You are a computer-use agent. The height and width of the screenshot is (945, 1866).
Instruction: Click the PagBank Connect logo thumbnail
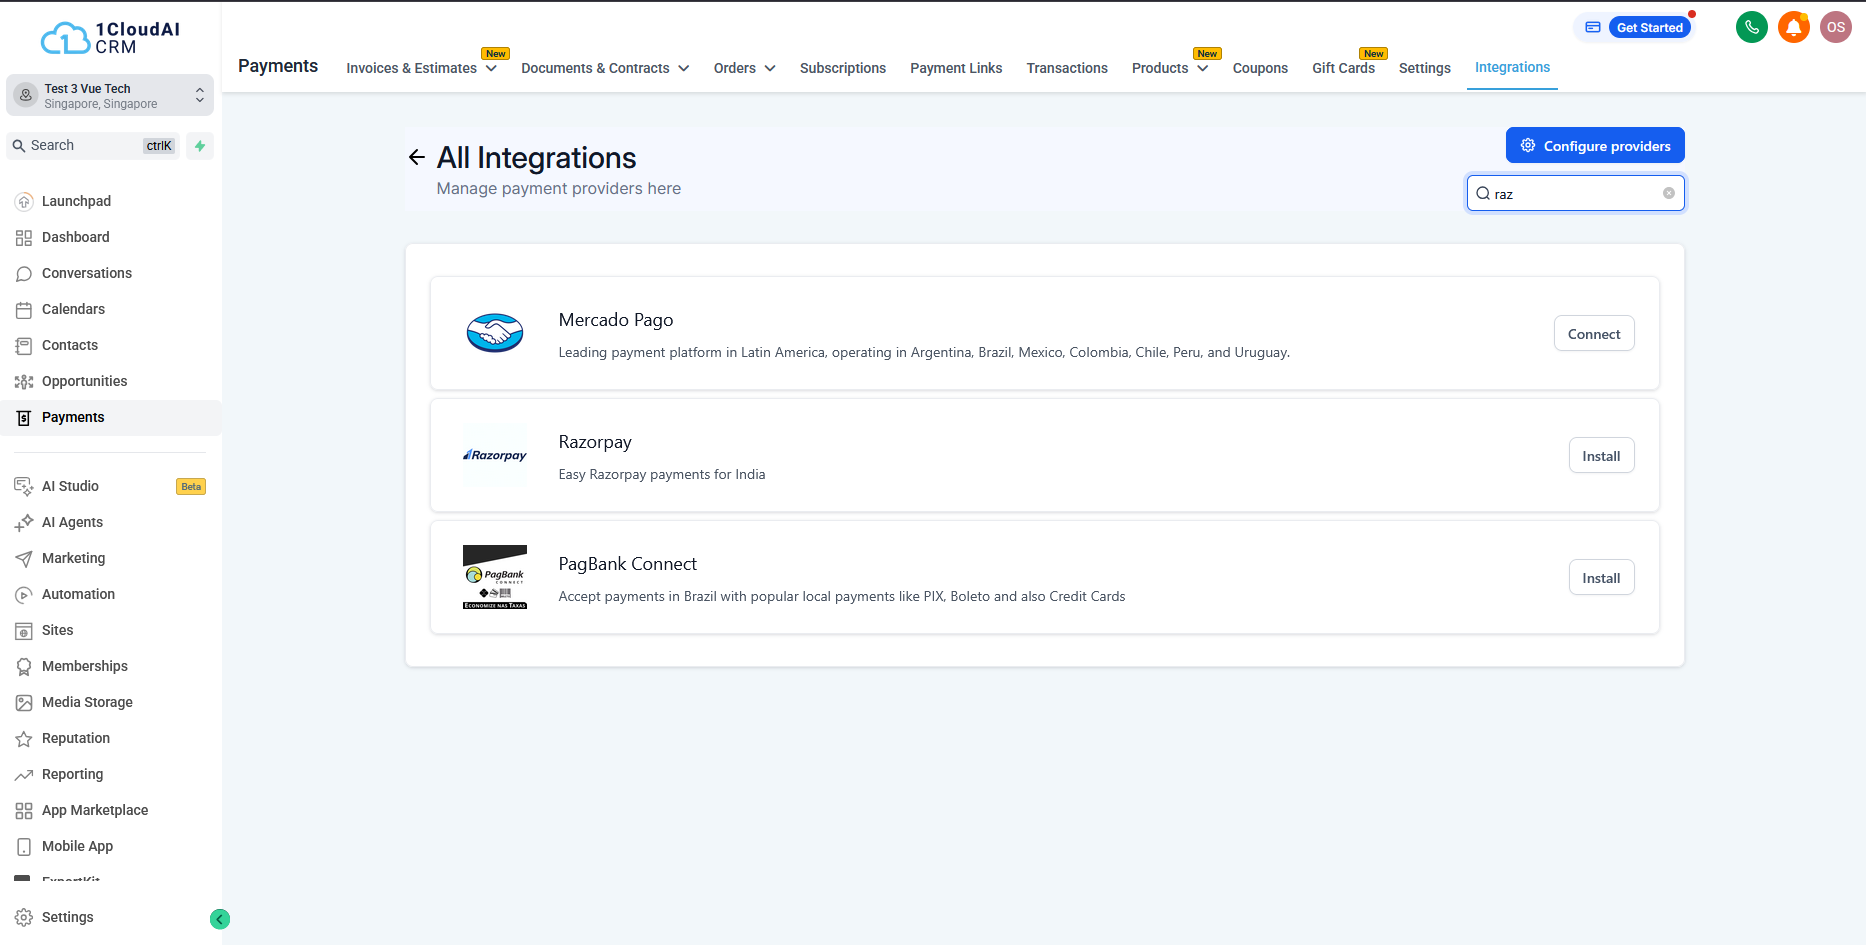coord(495,577)
